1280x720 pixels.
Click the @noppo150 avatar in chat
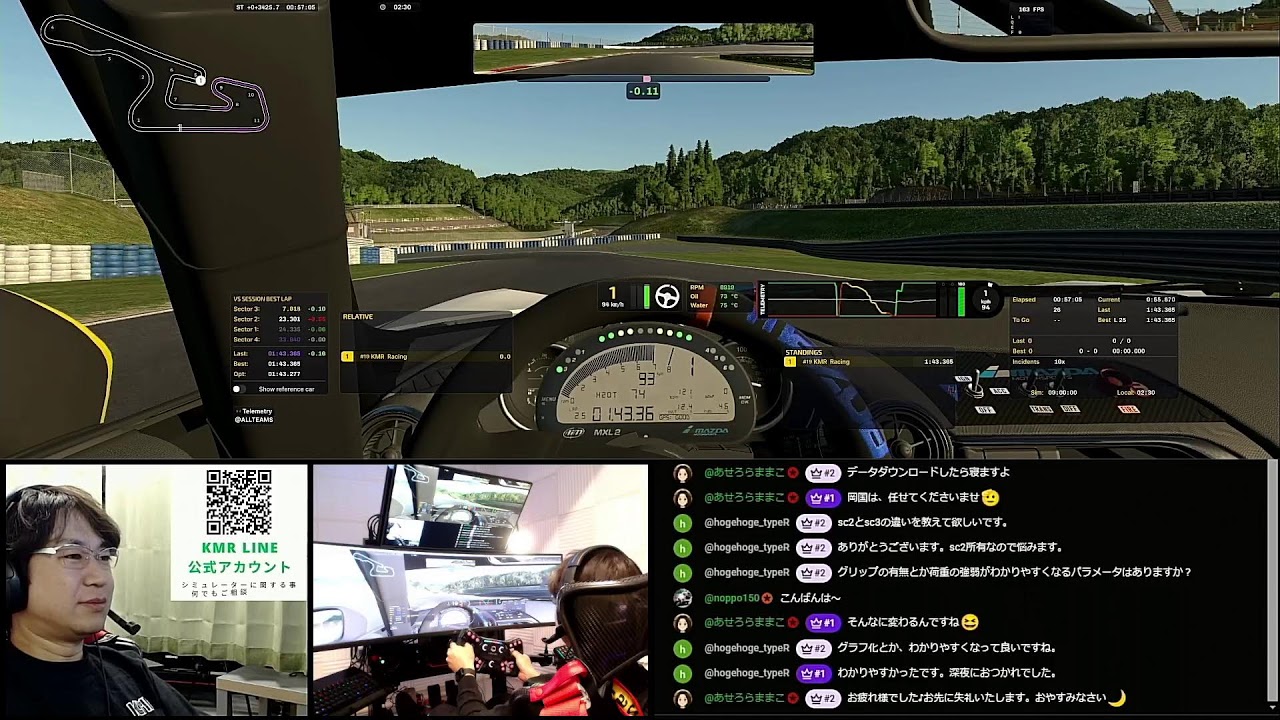point(683,598)
